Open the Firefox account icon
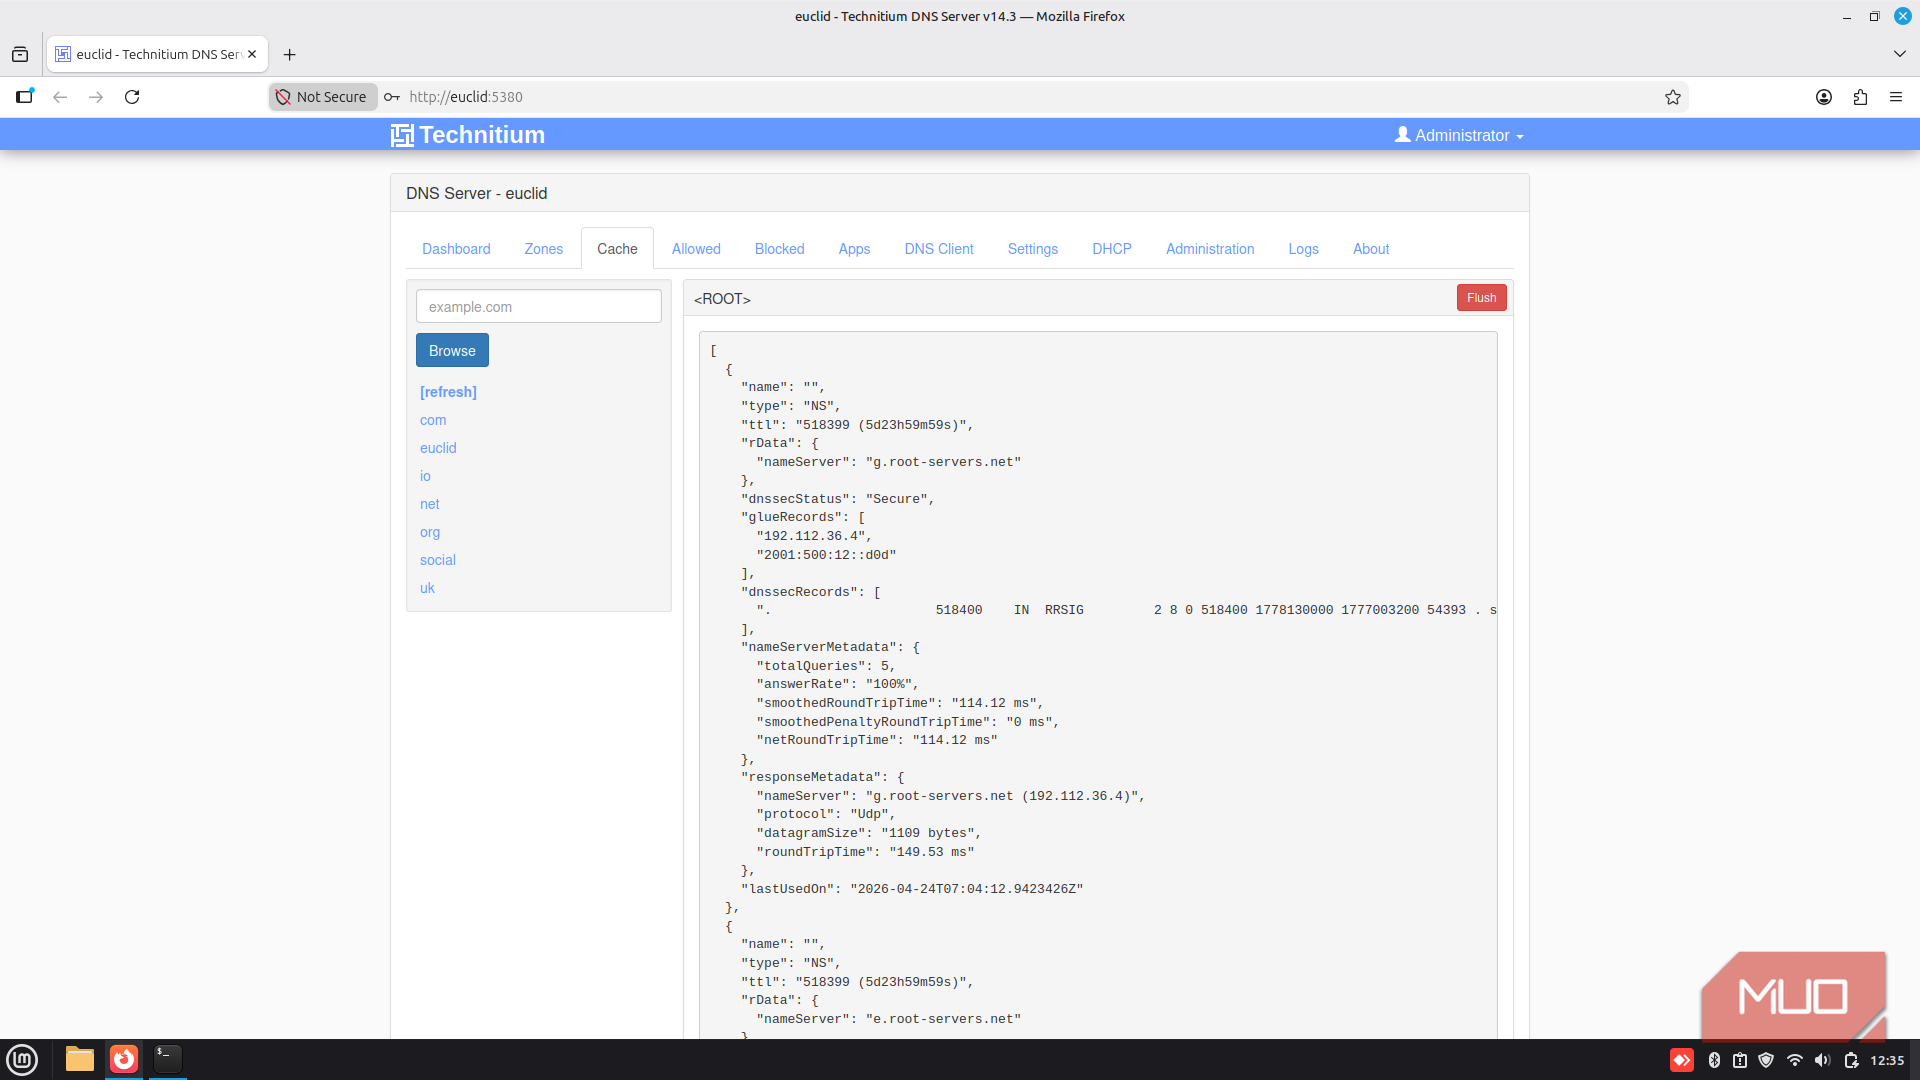Image resolution: width=1920 pixels, height=1080 pixels. click(1824, 97)
